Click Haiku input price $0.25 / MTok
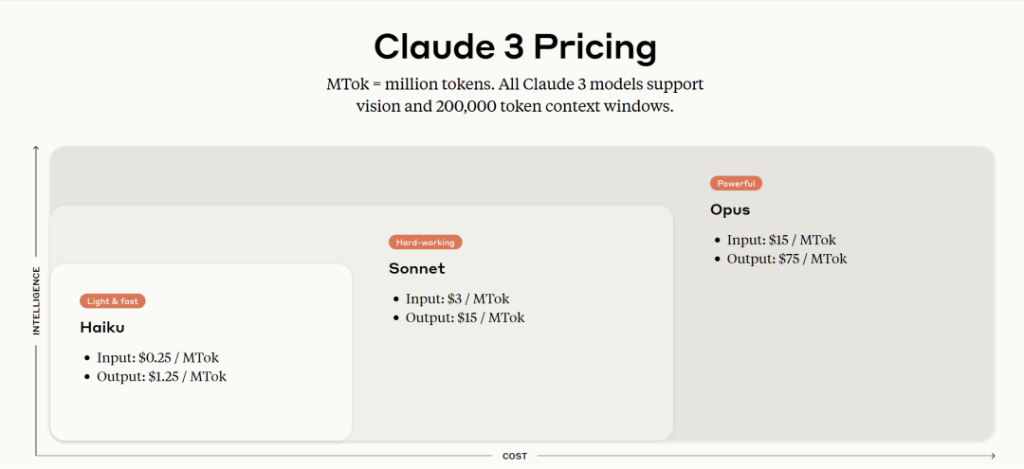 click(x=158, y=358)
